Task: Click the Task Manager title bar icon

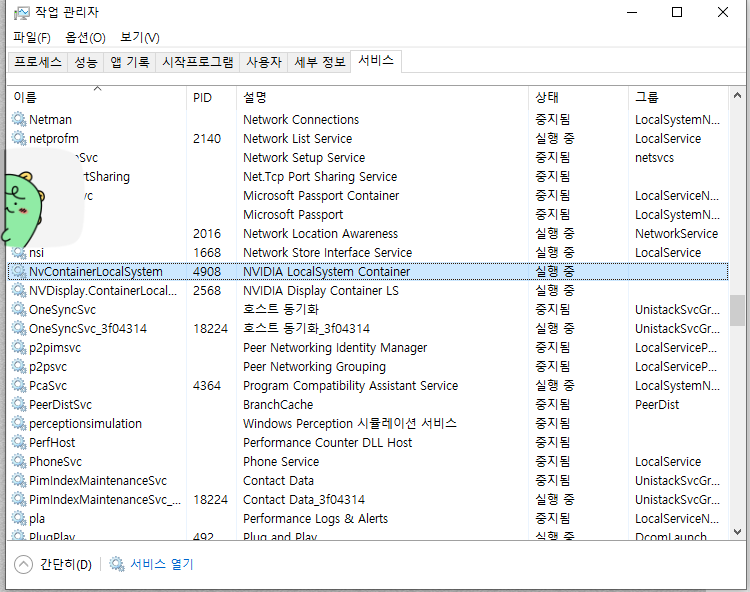Action: 22,13
